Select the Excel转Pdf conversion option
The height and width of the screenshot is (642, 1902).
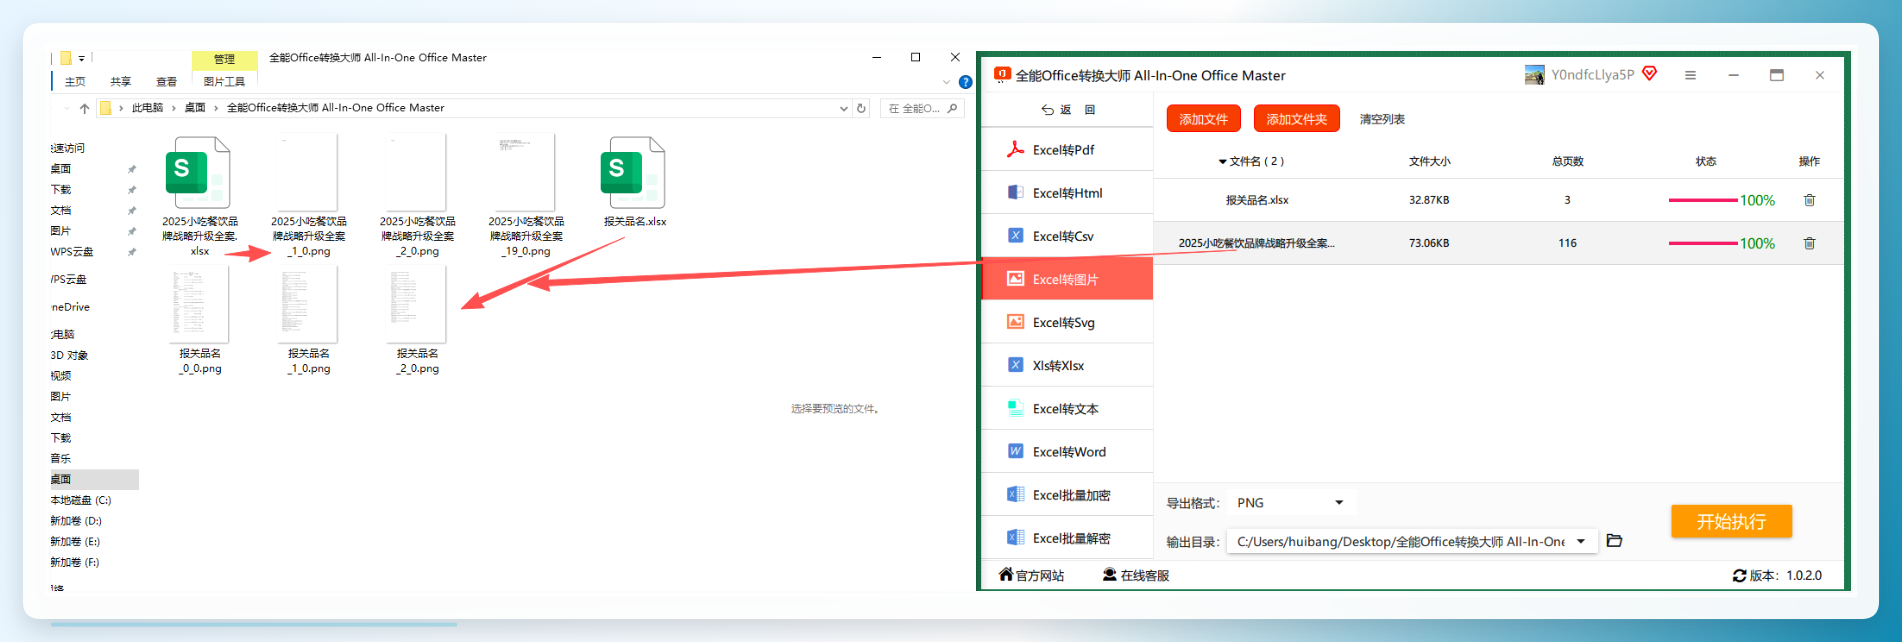point(1067,150)
